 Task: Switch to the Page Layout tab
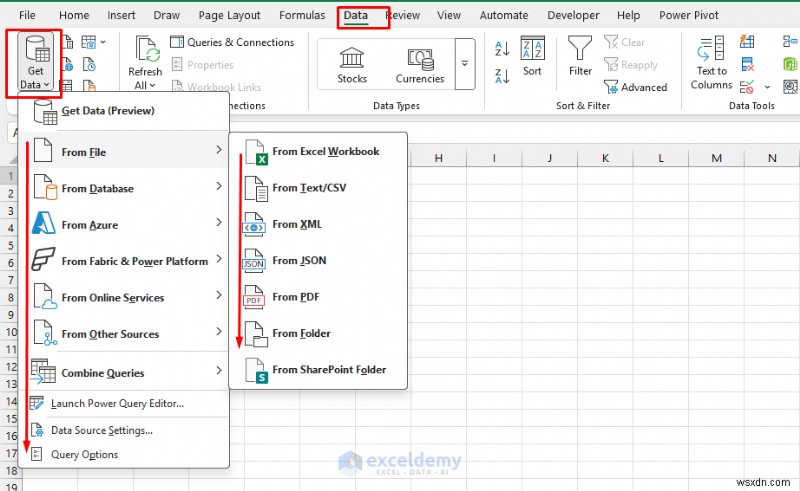click(x=230, y=15)
